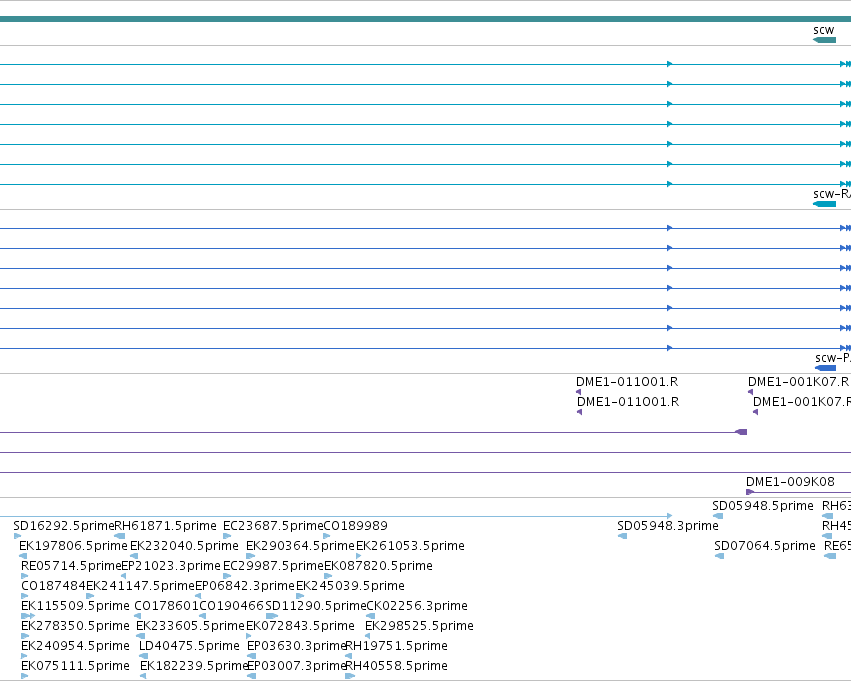This screenshot has height=681, width=851.
Task: Click the thick teal bar at the top
Action: pos(426,19)
